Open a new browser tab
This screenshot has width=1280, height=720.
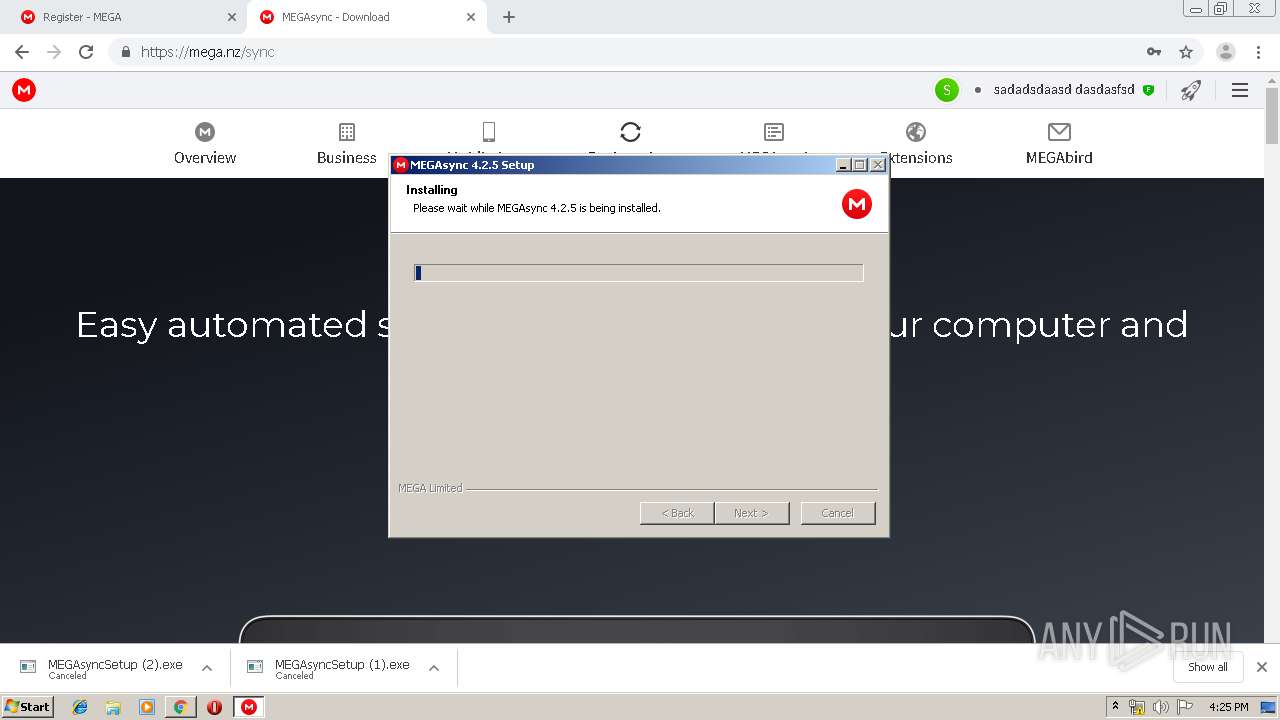click(509, 17)
